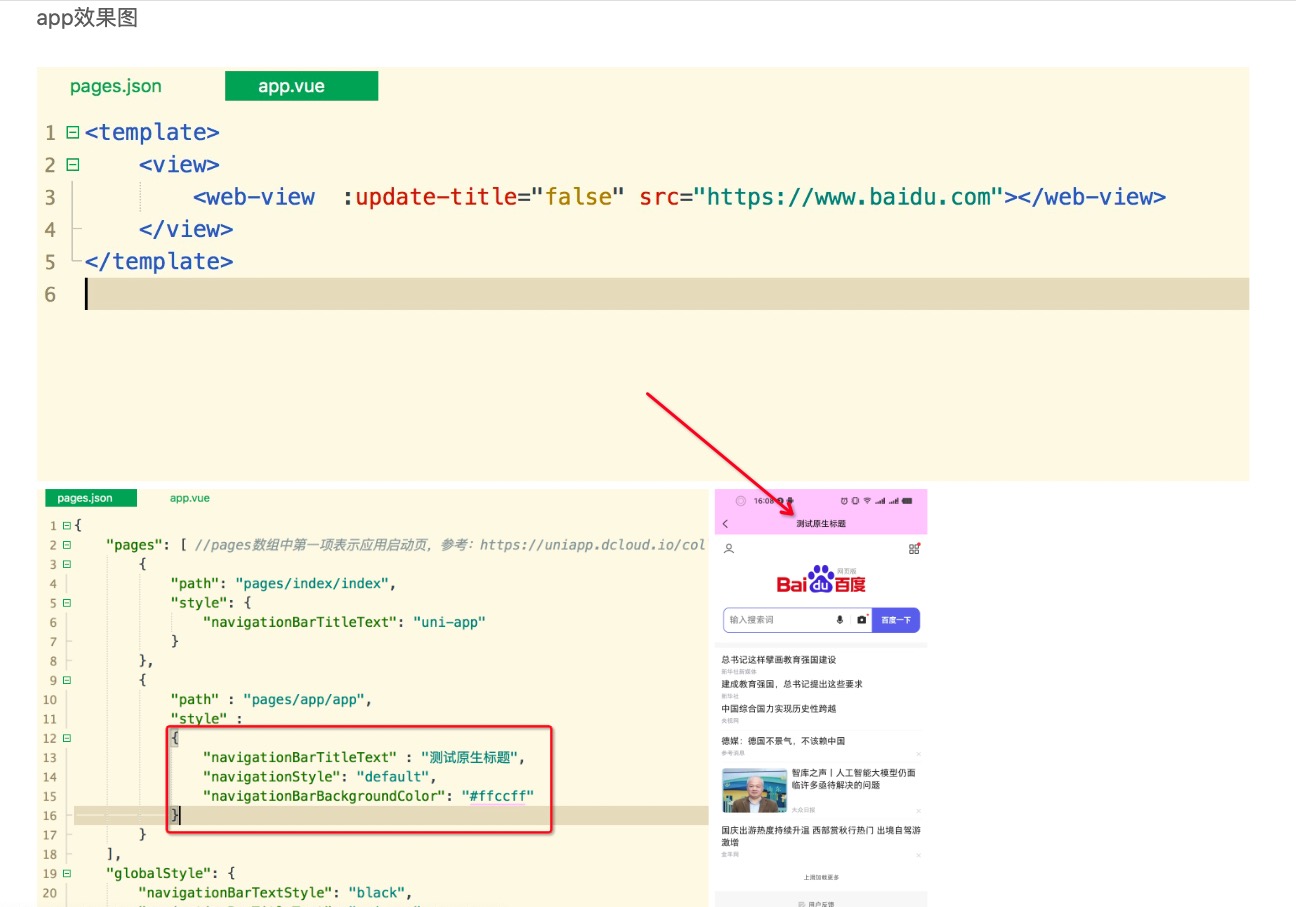The height and width of the screenshot is (907, 1296).
Task: Tap the microphone voice search icon
Action: coord(840,620)
